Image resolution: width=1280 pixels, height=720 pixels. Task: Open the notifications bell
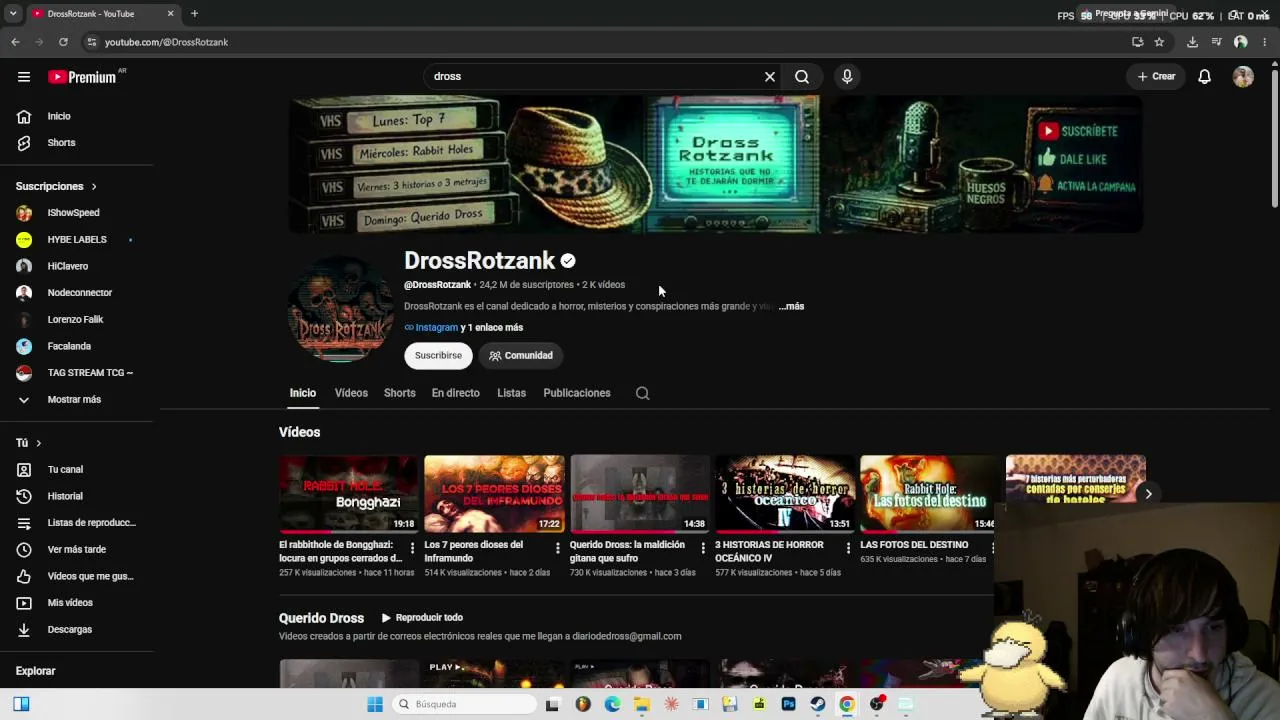point(1205,76)
